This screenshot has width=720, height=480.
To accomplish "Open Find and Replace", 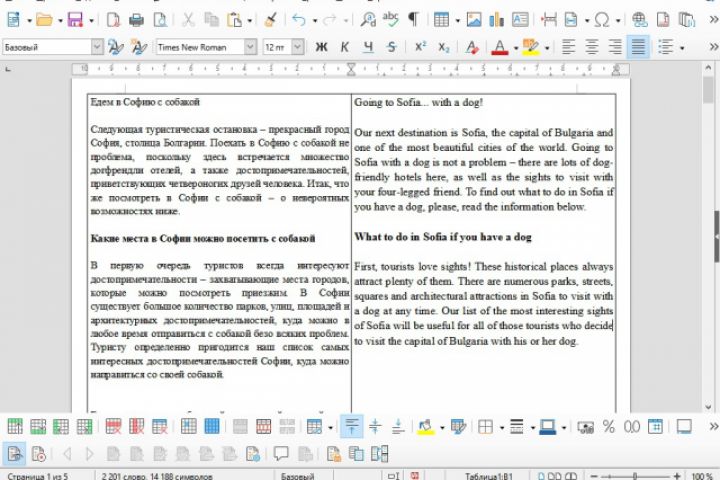I will click(368, 20).
